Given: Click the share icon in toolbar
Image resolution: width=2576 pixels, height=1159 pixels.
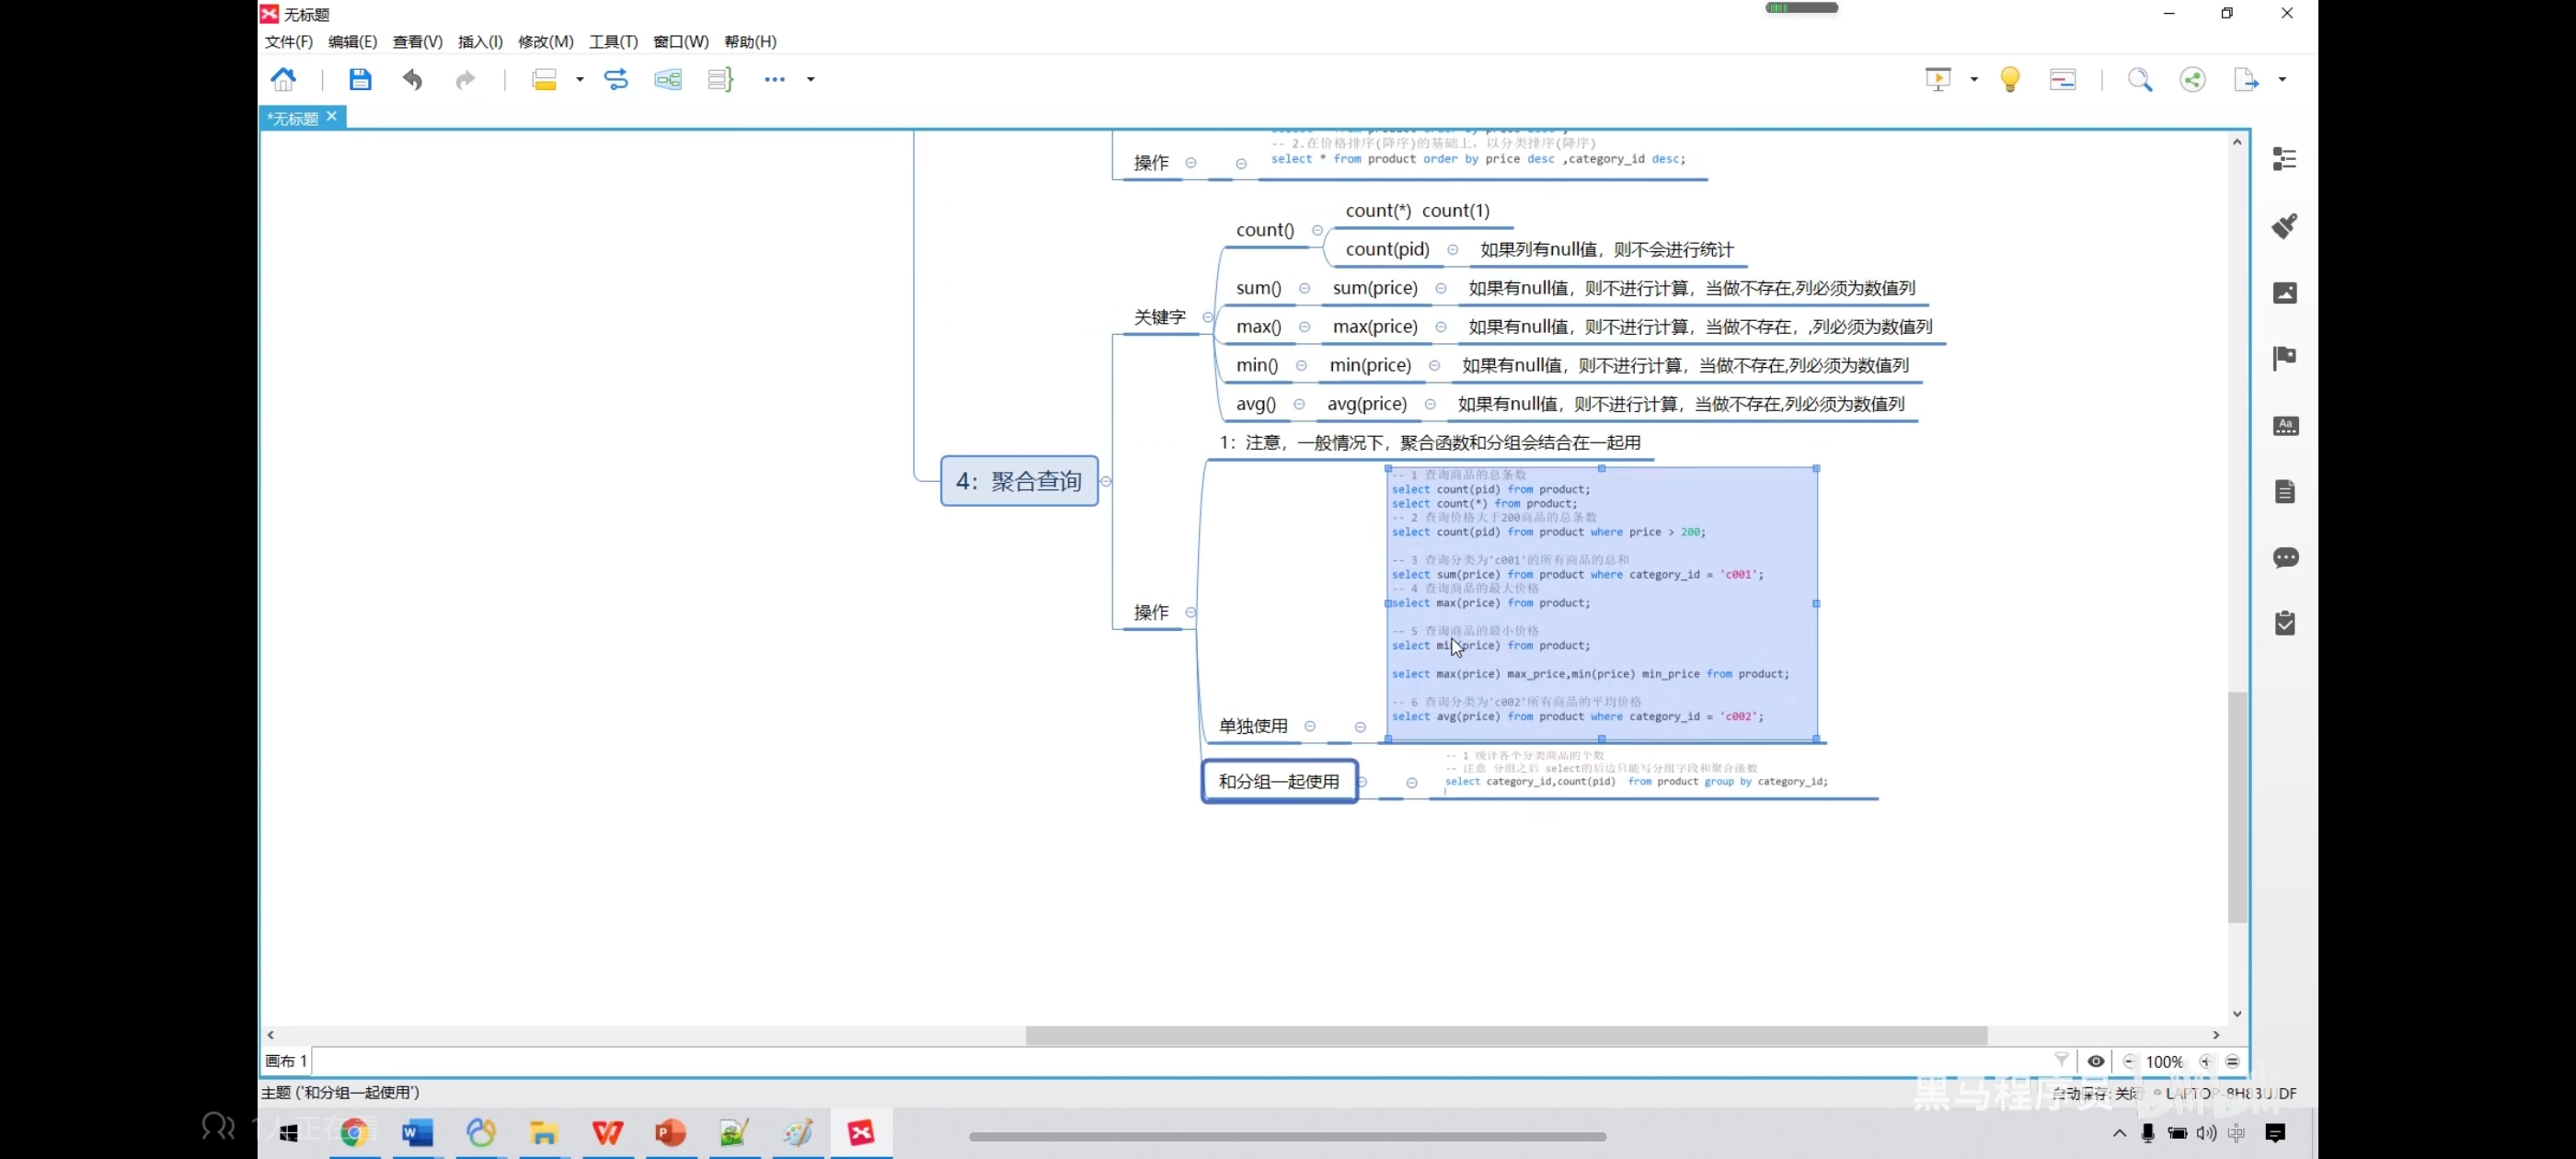Looking at the screenshot, I should click(2192, 79).
